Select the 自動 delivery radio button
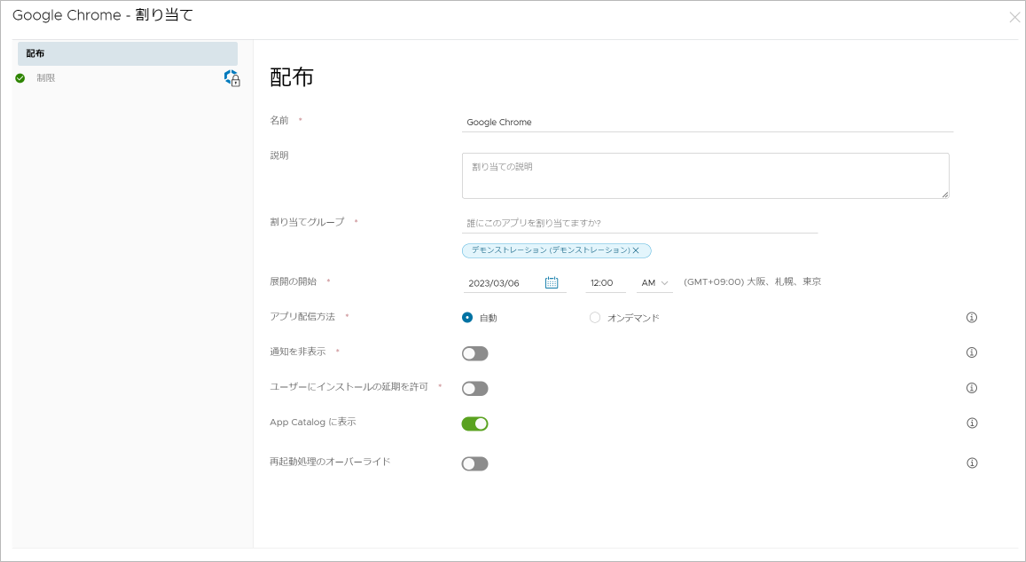The image size is (1026, 562). (467, 317)
